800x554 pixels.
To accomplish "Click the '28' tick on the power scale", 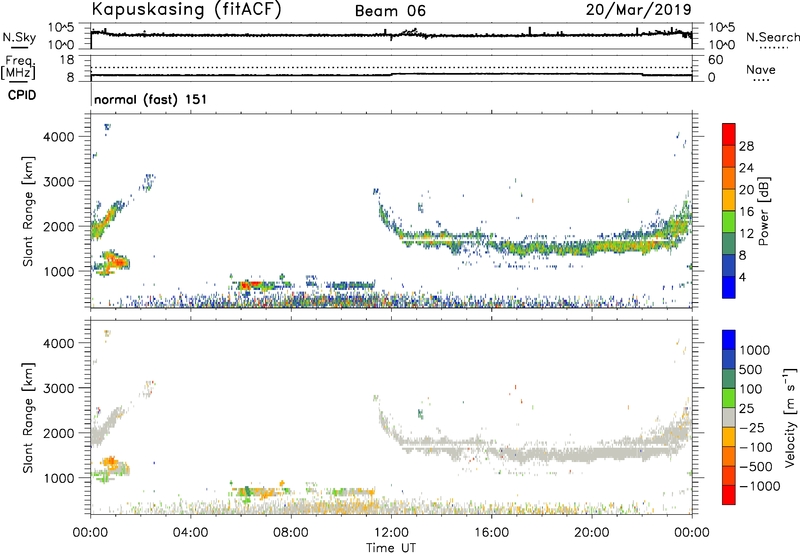I will pos(746,146).
